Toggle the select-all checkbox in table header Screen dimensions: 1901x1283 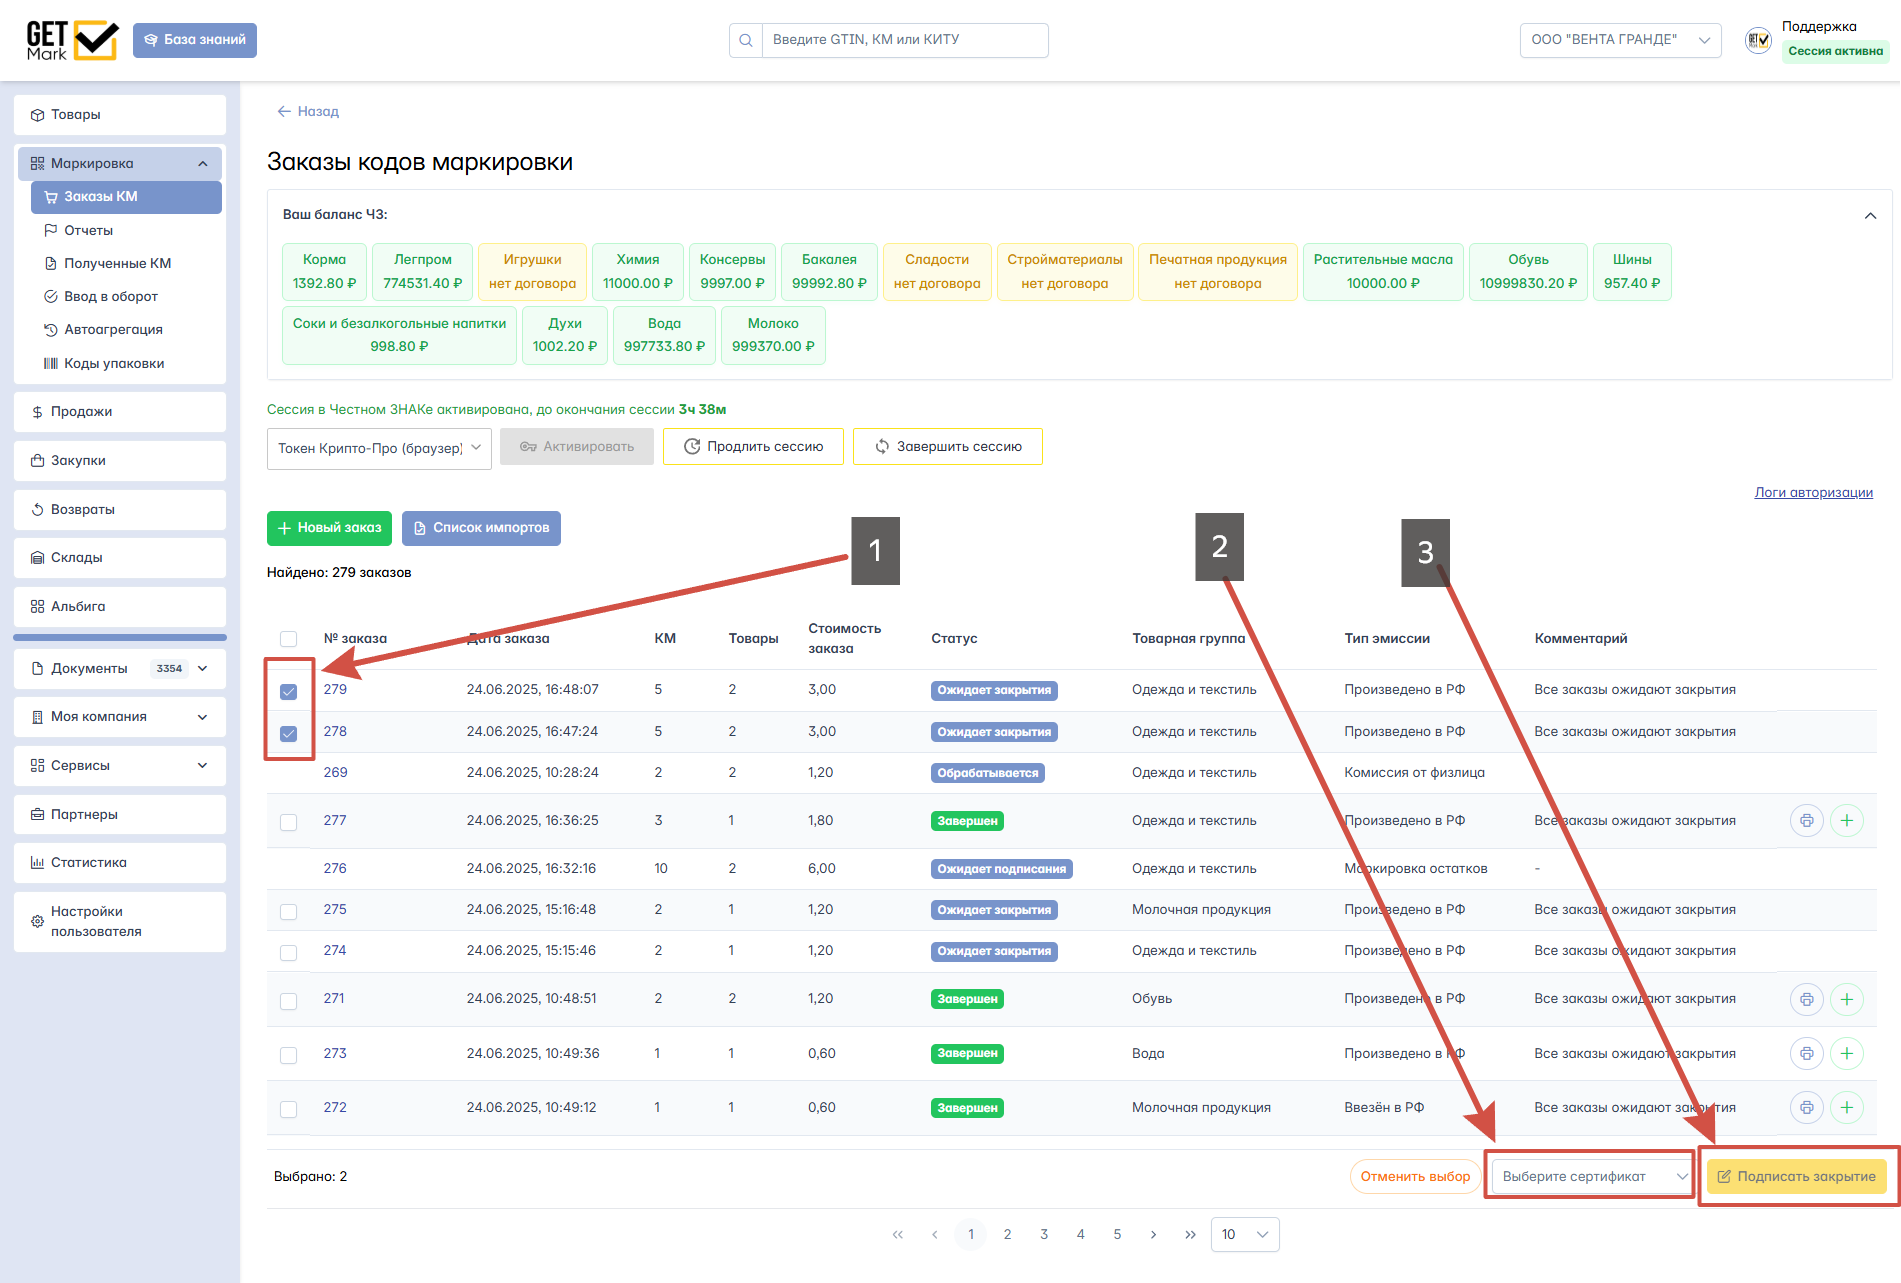coord(289,639)
